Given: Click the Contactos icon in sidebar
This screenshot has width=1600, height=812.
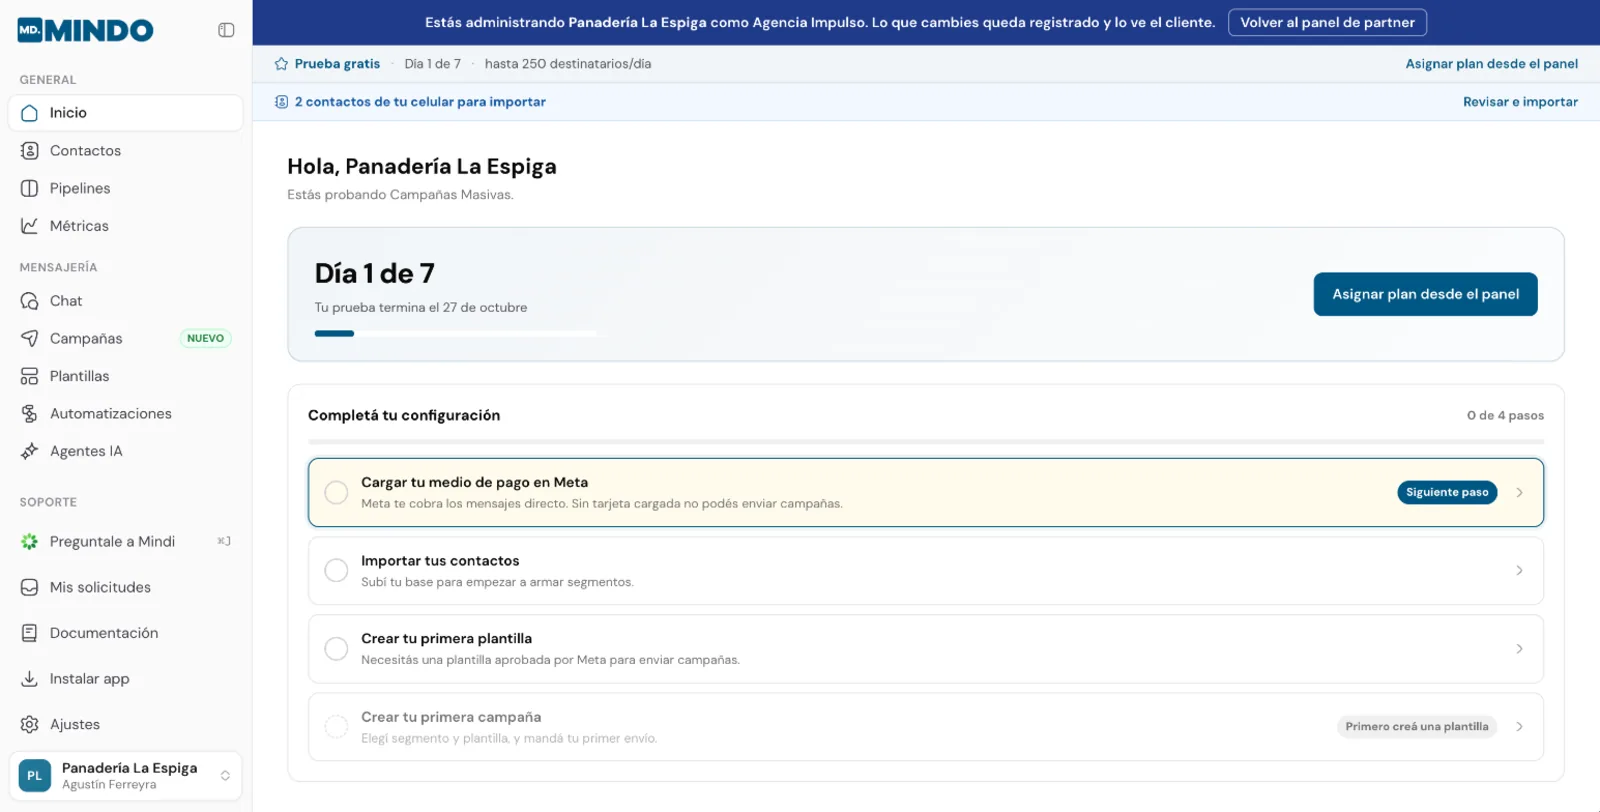Looking at the screenshot, I should 30,151.
